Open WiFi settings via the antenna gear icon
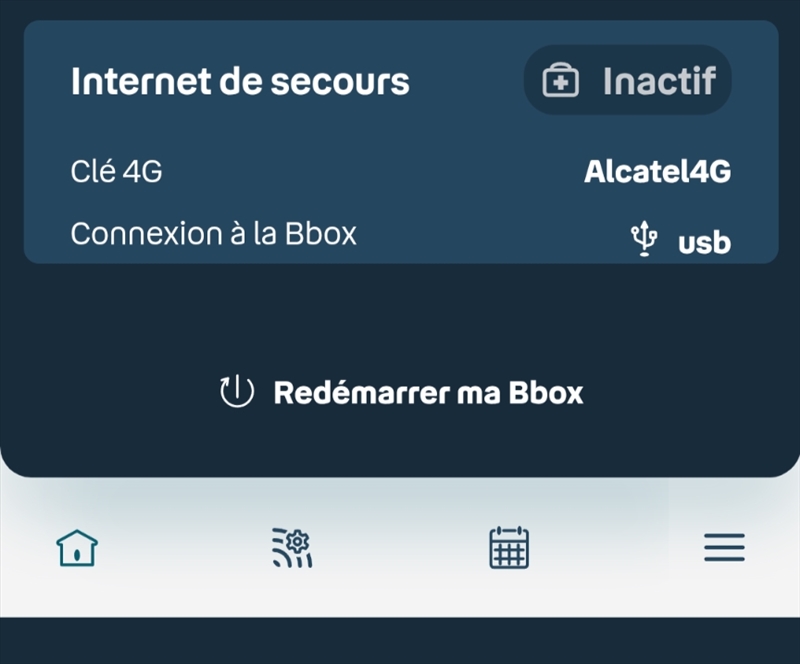Image resolution: width=800 pixels, height=664 pixels. point(291,546)
